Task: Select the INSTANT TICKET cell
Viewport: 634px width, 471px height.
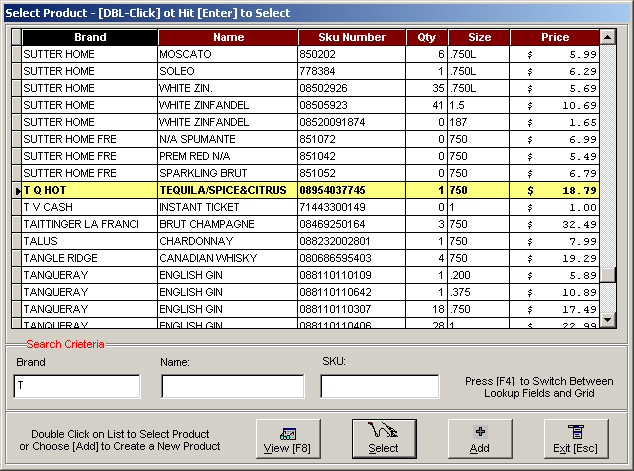Action: (228, 207)
